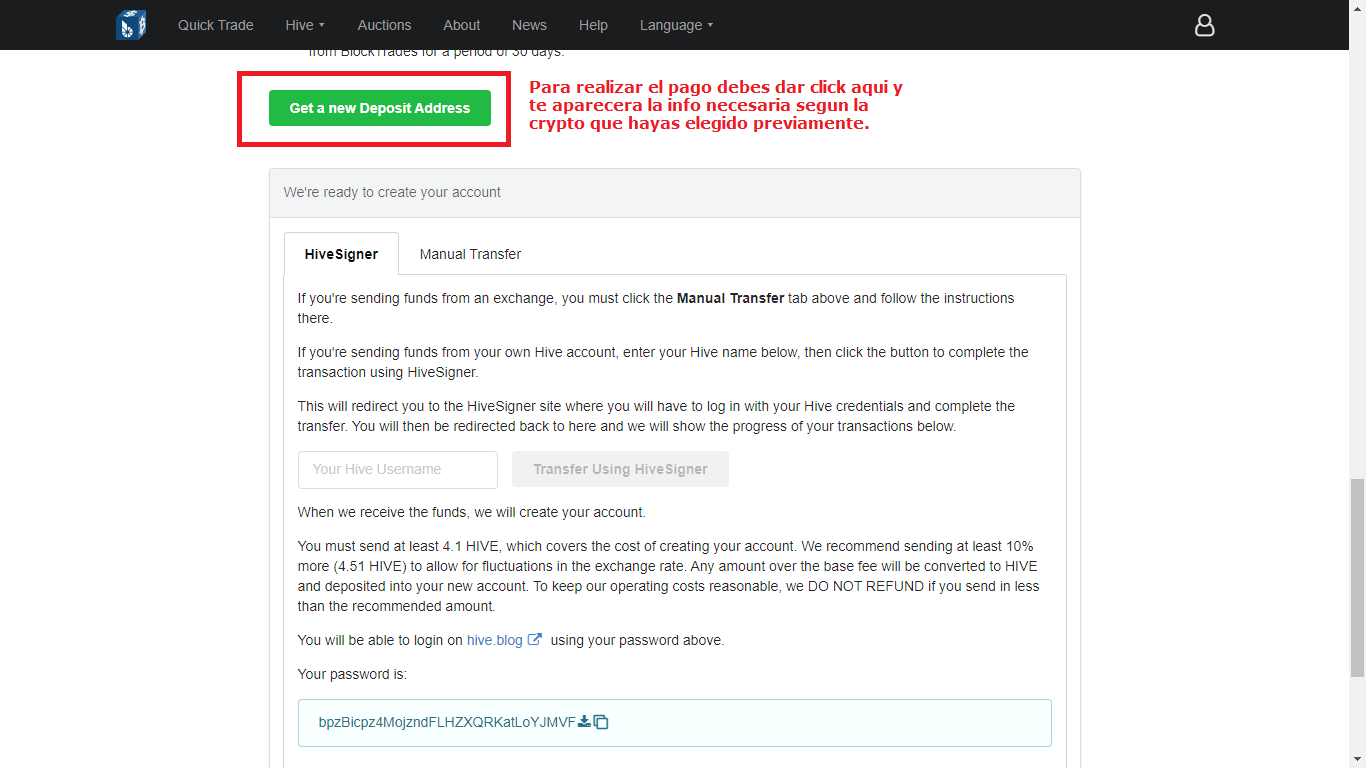Focus the Your Hive Username field
Screen dimensions: 1366x768
[398, 469]
